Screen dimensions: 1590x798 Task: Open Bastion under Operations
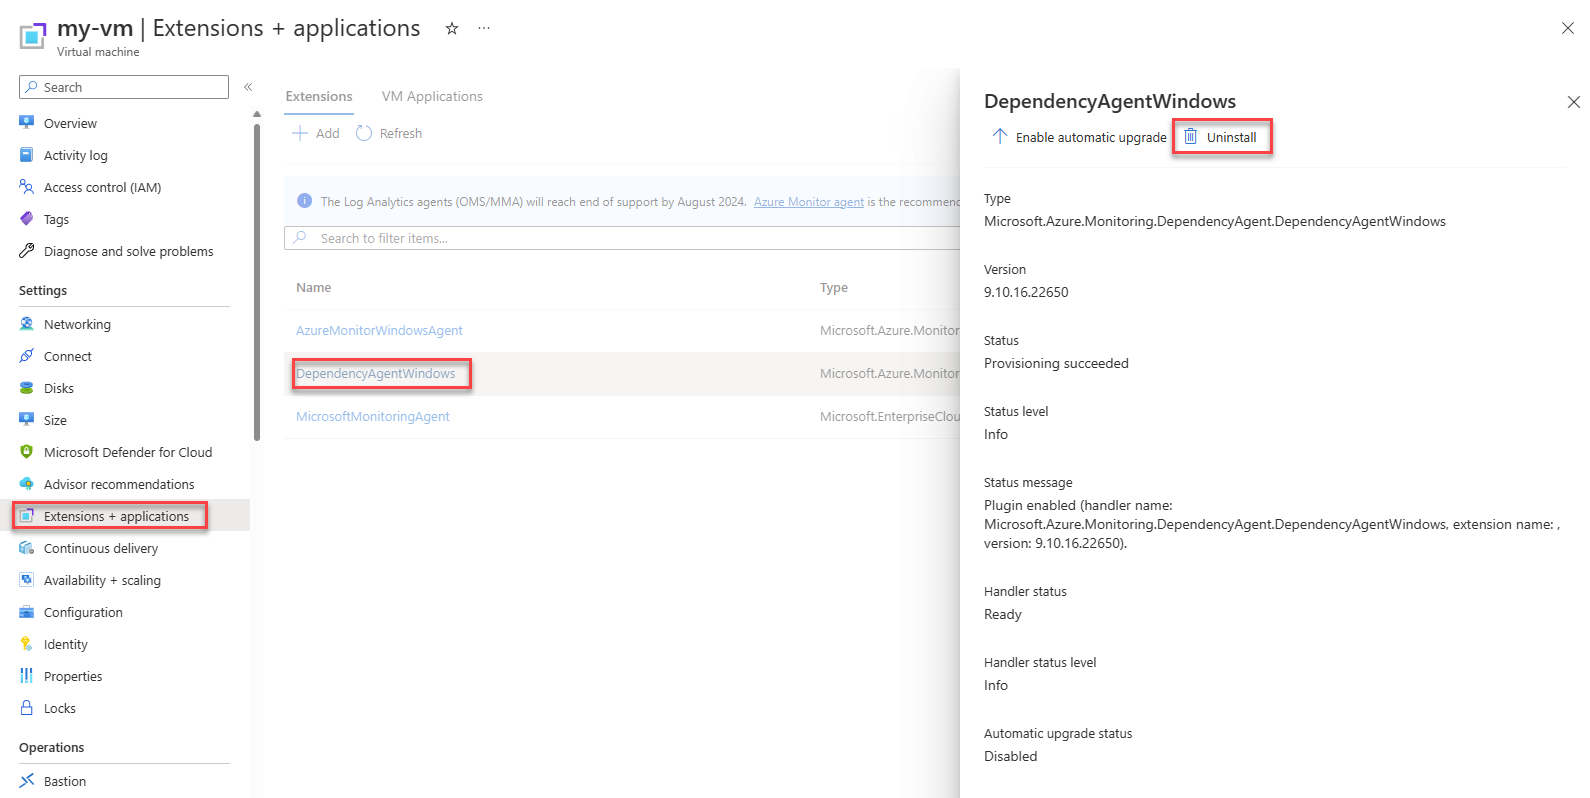[x=64, y=781]
